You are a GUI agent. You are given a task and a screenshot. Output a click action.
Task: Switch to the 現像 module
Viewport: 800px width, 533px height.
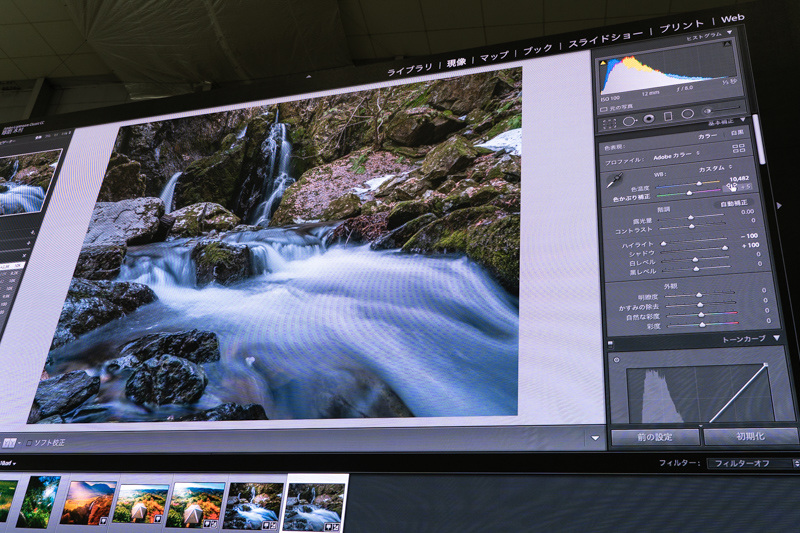[x=457, y=62]
